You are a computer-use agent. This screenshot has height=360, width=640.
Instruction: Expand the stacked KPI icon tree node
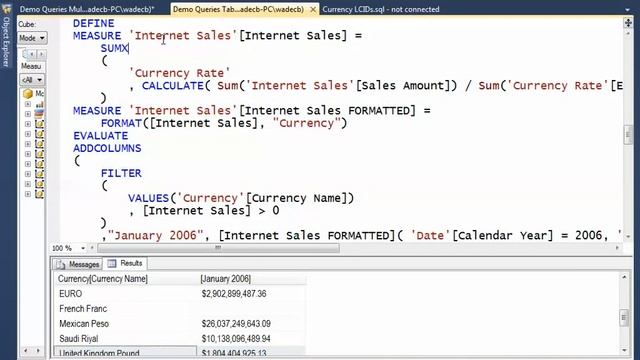pyautogui.click(x=28, y=114)
